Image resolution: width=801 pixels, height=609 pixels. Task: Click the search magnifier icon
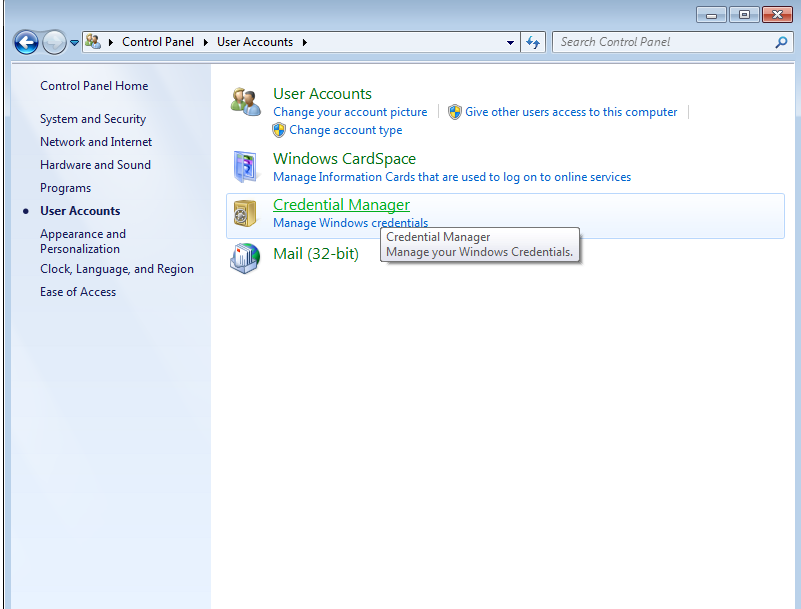click(781, 42)
